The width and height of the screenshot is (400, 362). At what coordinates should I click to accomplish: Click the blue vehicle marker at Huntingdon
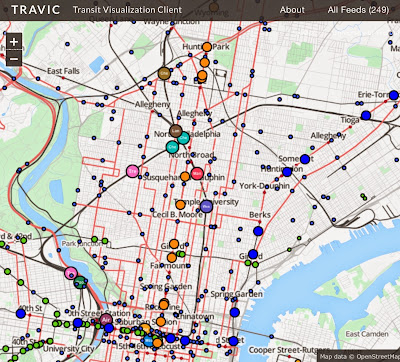pyautogui.click(x=287, y=172)
